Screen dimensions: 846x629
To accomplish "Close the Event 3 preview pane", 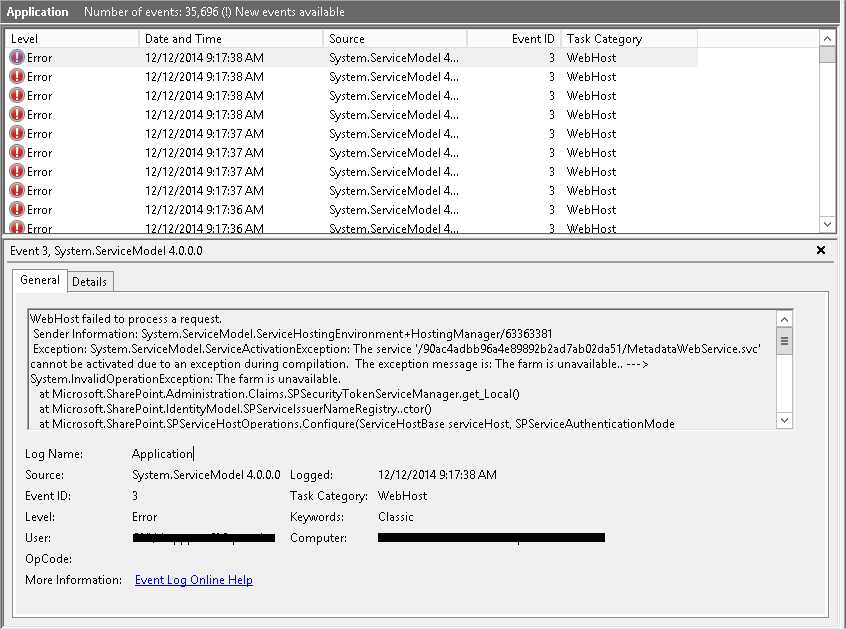I will [x=821, y=250].
